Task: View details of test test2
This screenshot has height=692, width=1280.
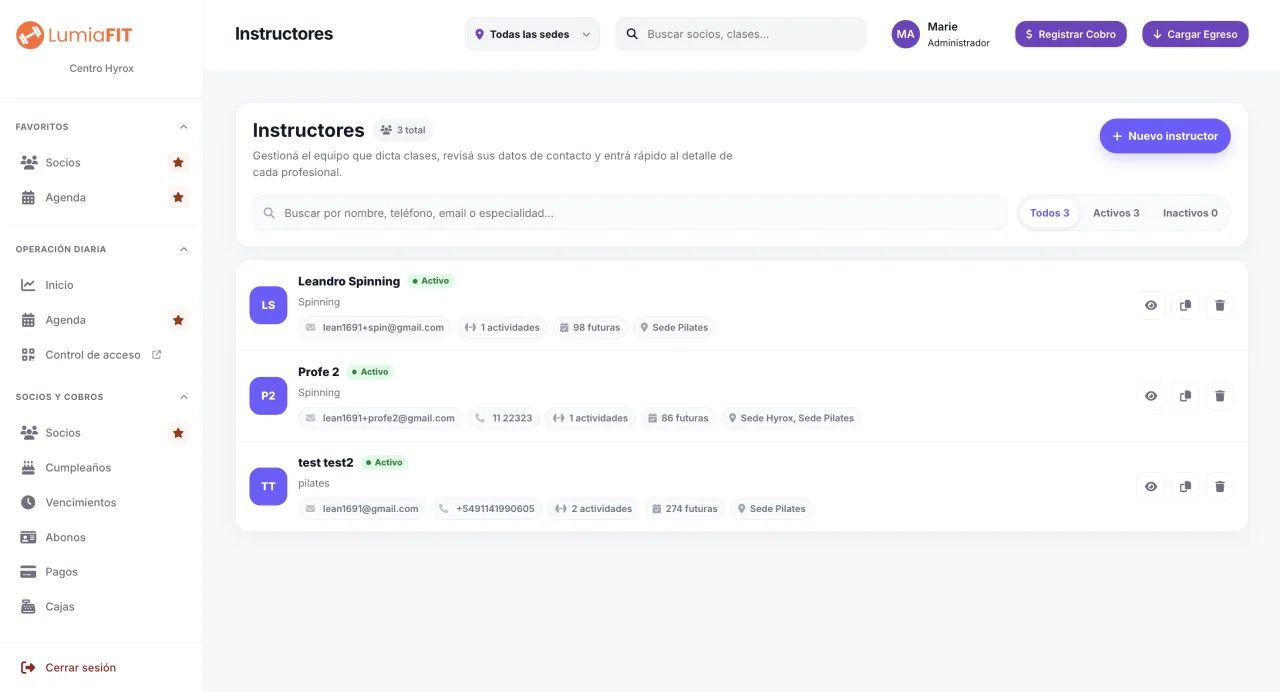Action: click(1151, 487)
